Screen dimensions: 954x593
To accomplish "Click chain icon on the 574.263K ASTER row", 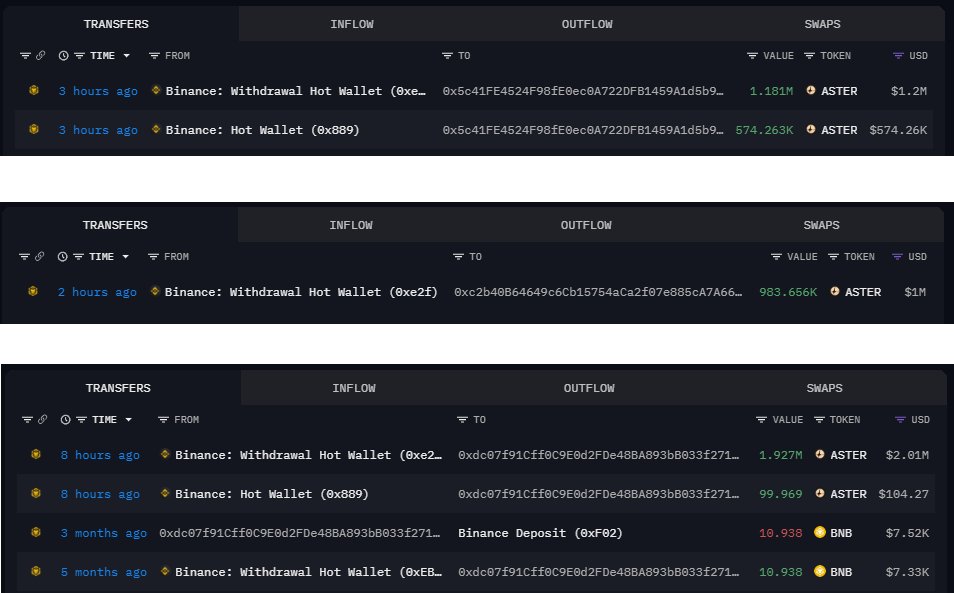I will pos(34,129).
